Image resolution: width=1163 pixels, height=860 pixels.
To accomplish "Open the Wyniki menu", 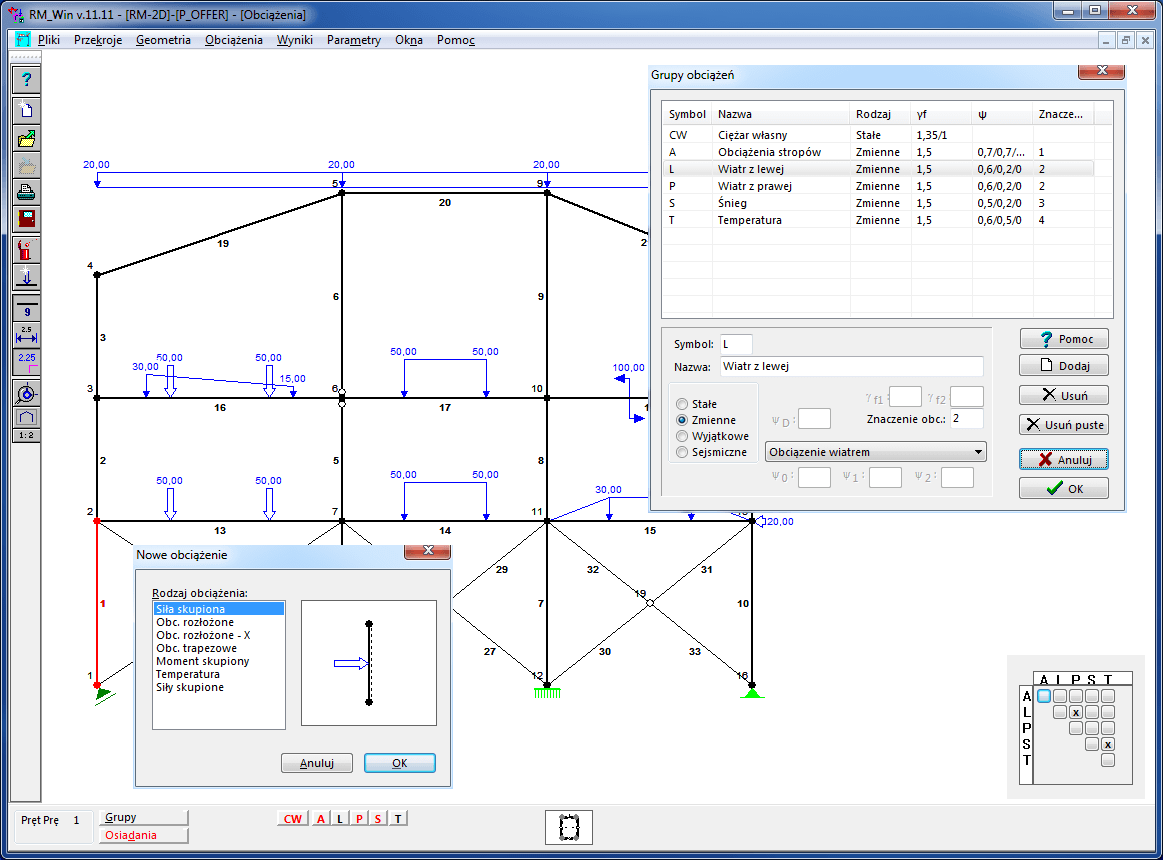I will click(x=295, y=40).
